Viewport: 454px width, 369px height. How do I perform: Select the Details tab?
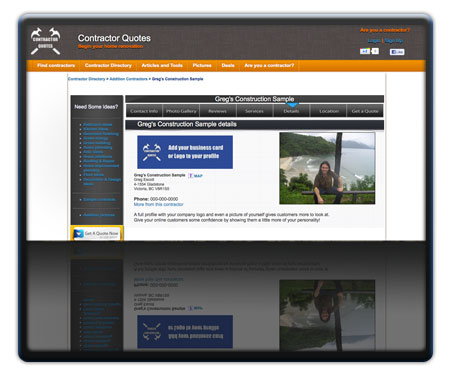(291, 111)
